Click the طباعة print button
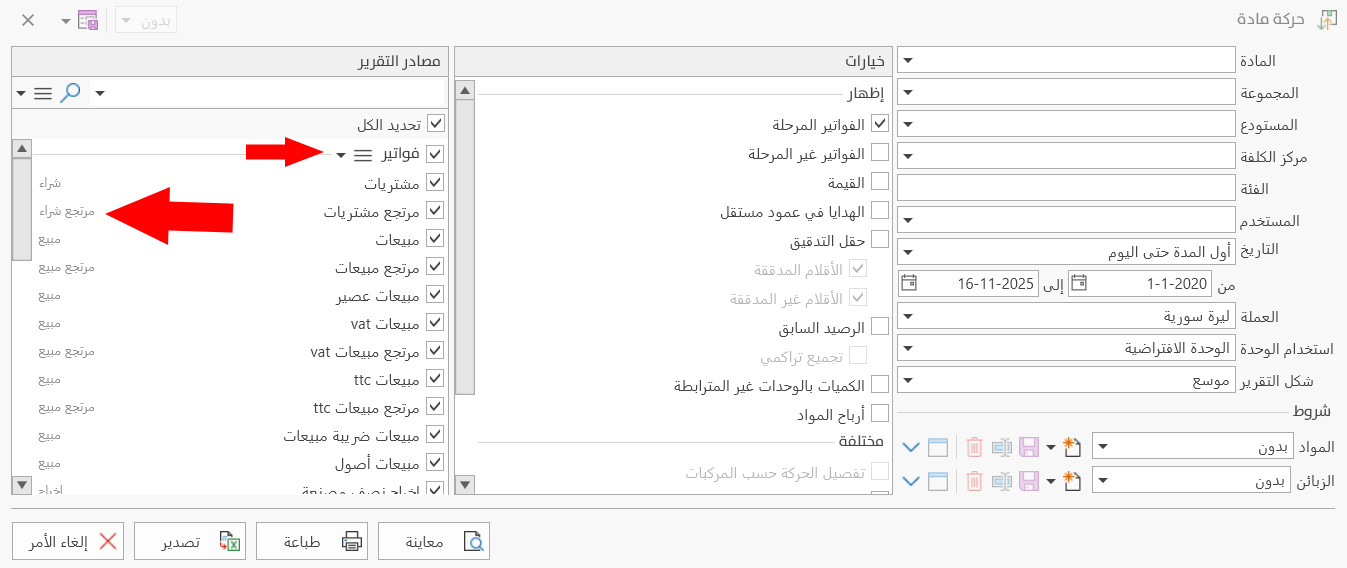This screenshot has width=1347, height=568. tap(312, 542)
